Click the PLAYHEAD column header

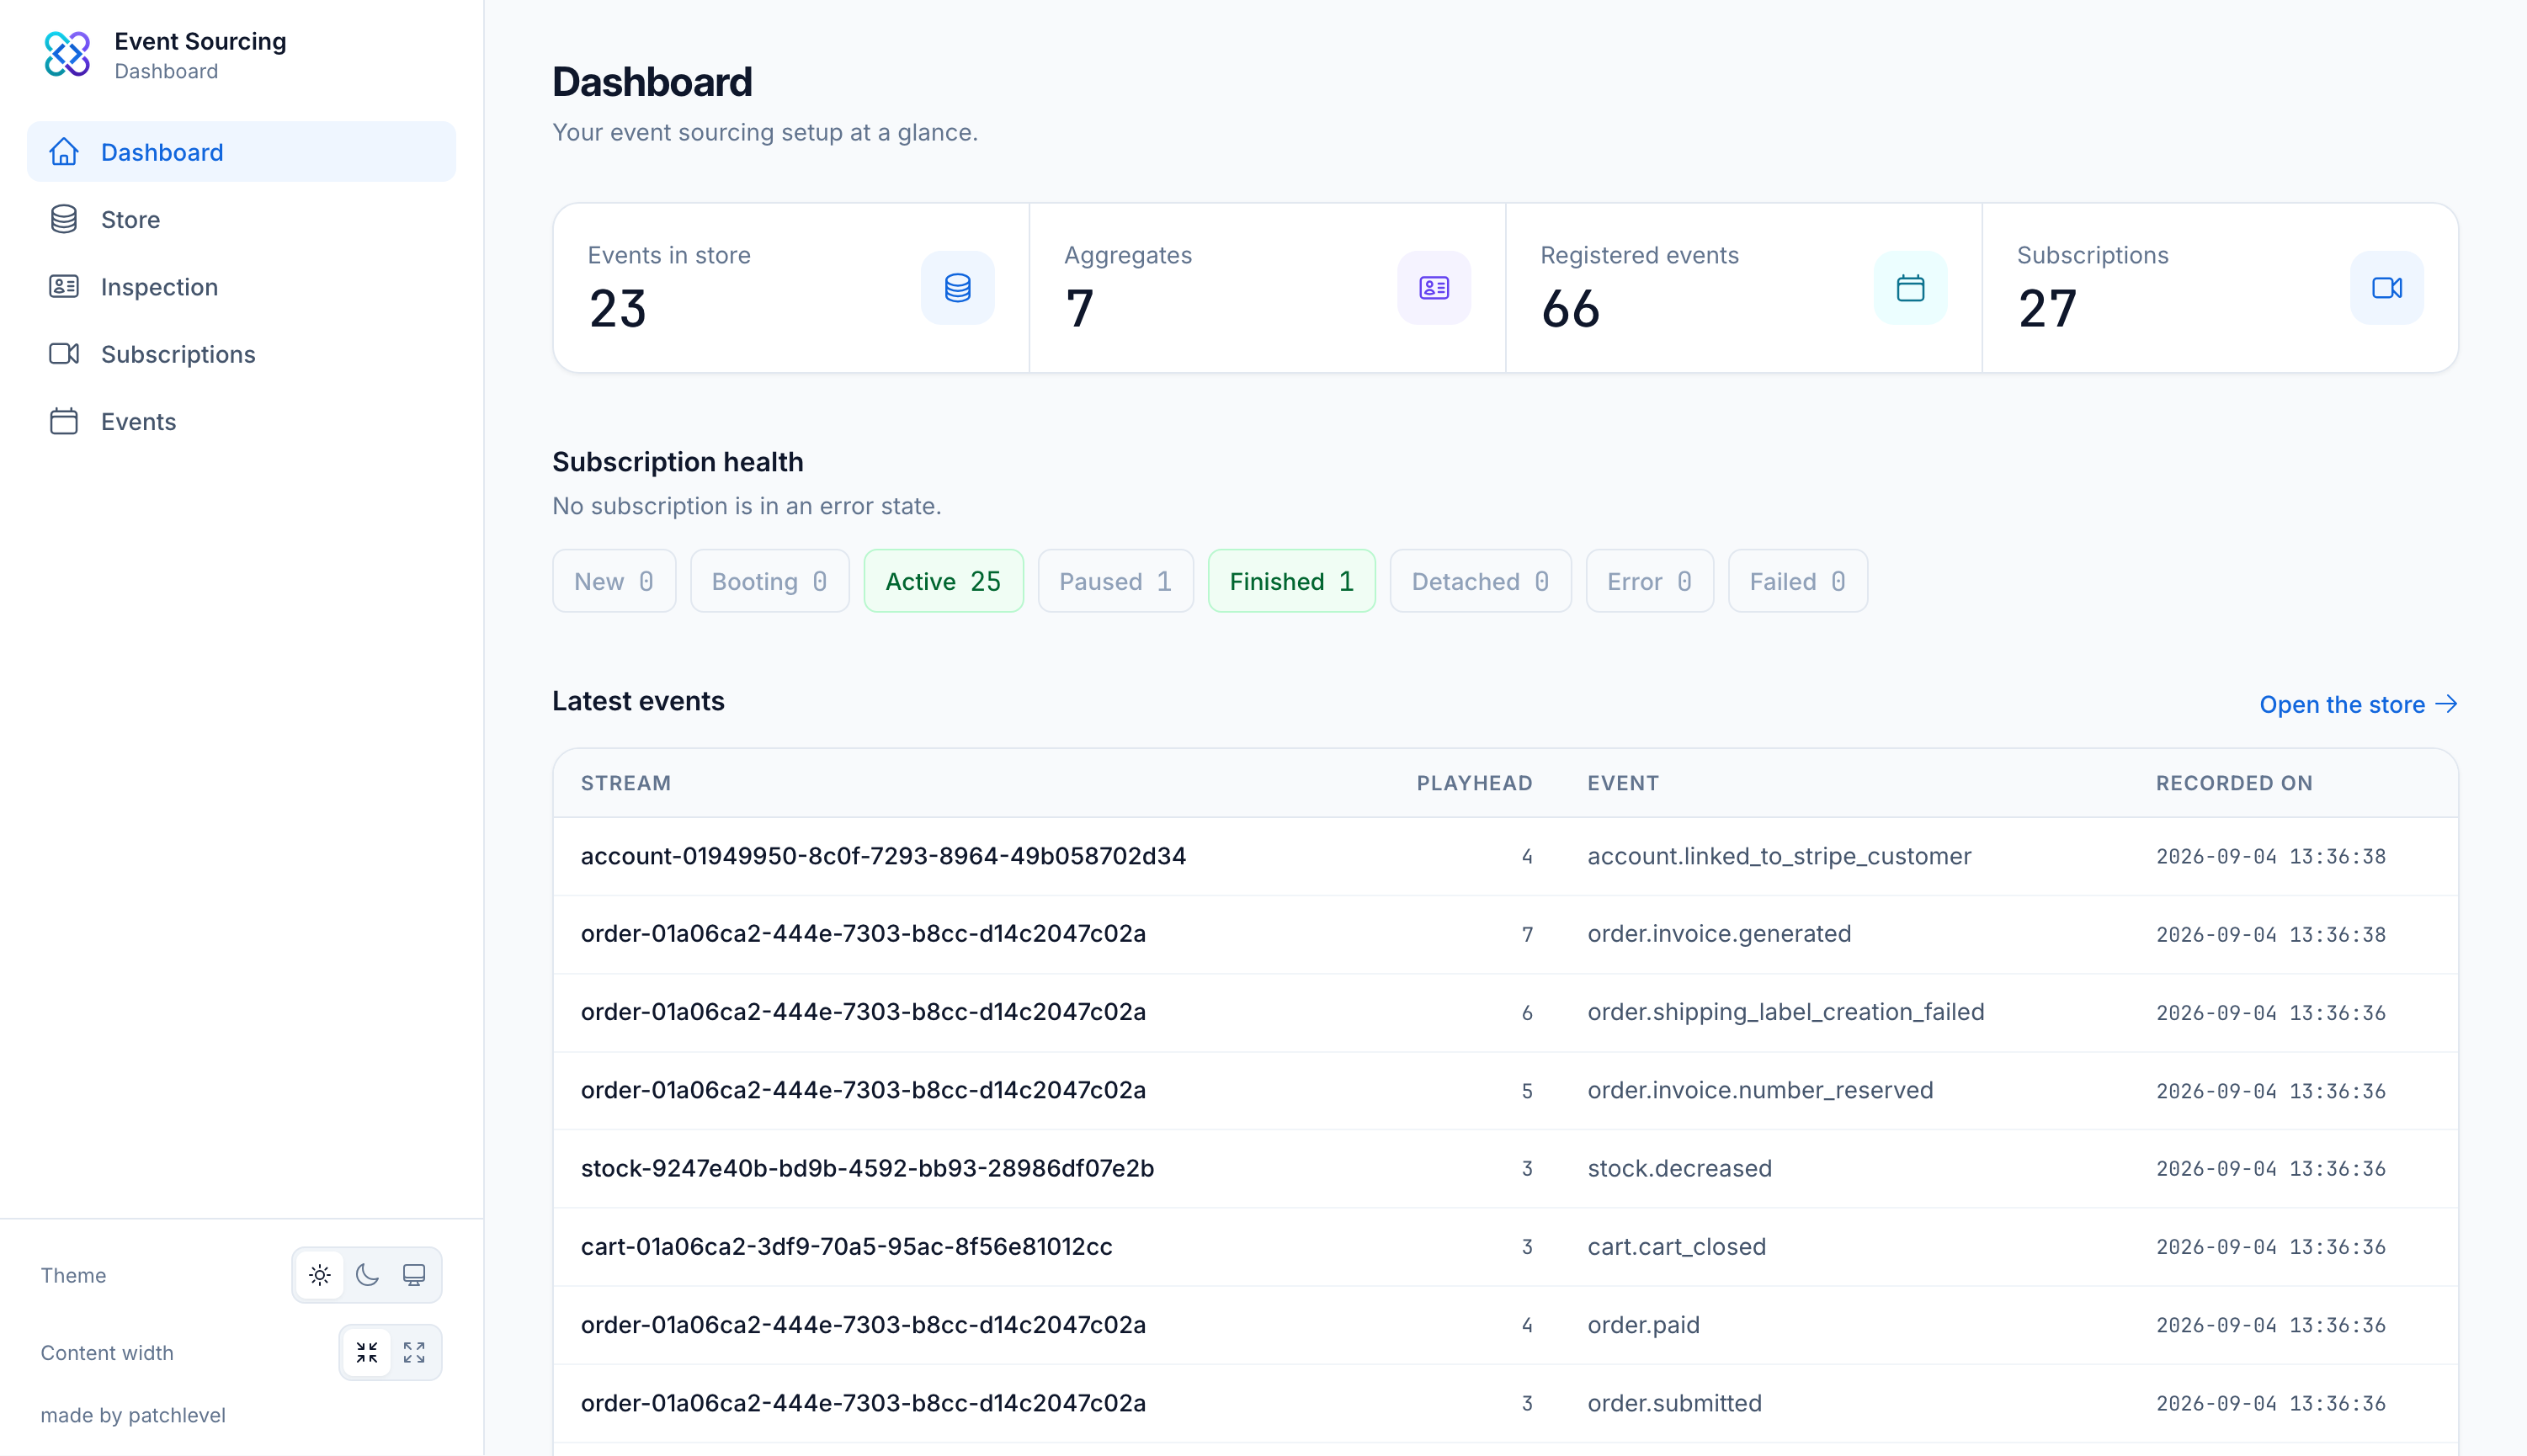click(x=1474, y=783)
